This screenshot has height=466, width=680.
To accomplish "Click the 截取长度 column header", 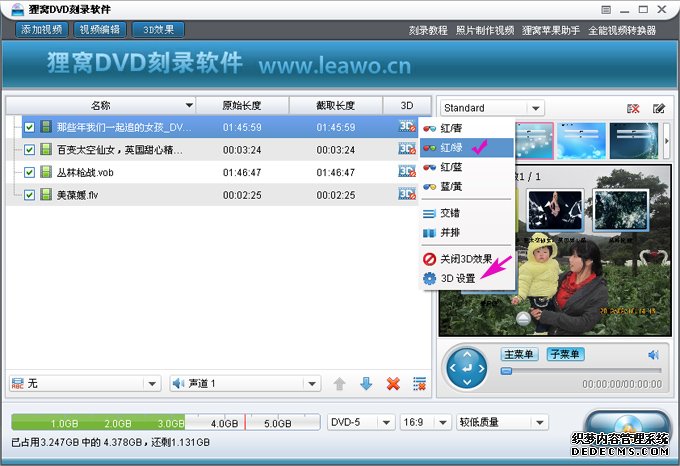I will click(336, 105).
